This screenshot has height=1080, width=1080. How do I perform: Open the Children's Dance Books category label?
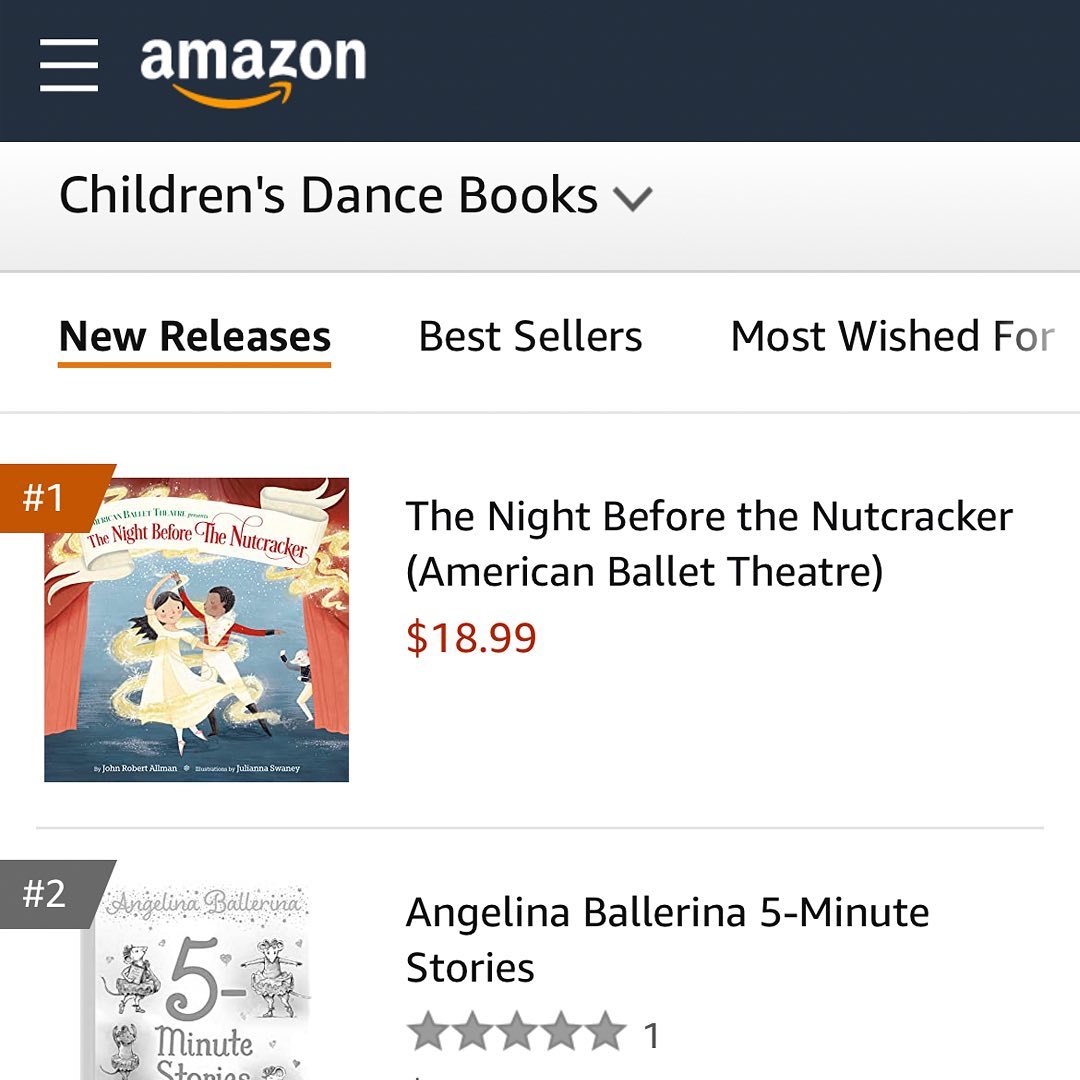(328, 196)
